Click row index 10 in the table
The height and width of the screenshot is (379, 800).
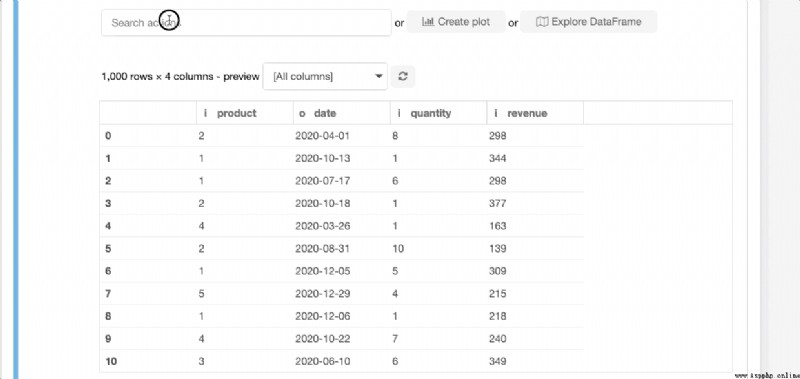point(111,362)
